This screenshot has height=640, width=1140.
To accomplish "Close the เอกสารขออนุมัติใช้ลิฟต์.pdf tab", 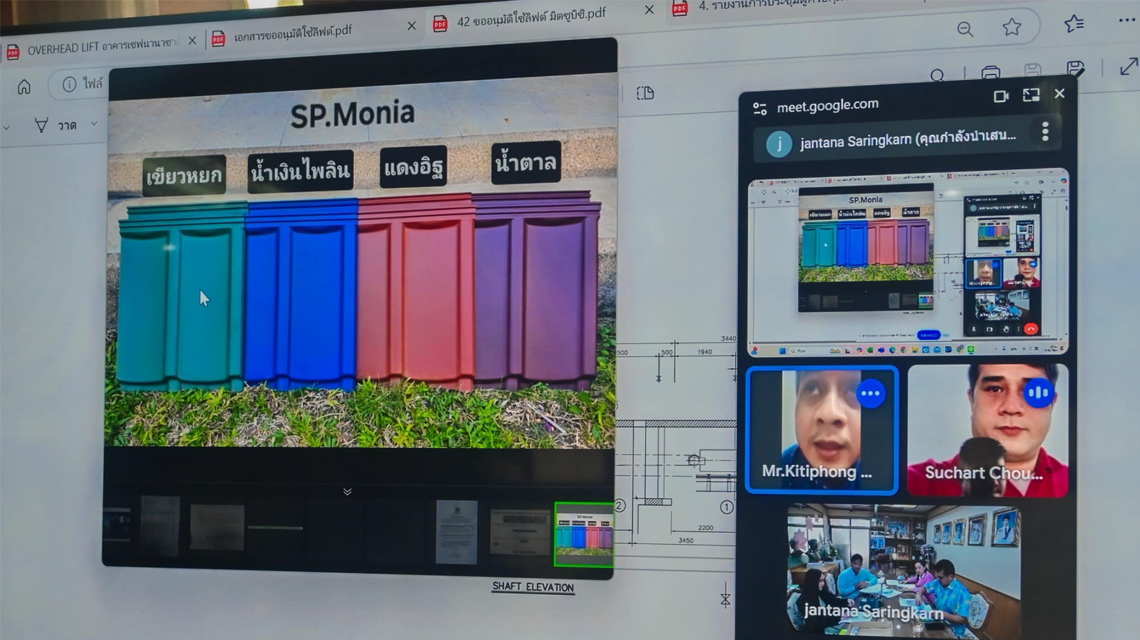I will [x=412, y=25].
